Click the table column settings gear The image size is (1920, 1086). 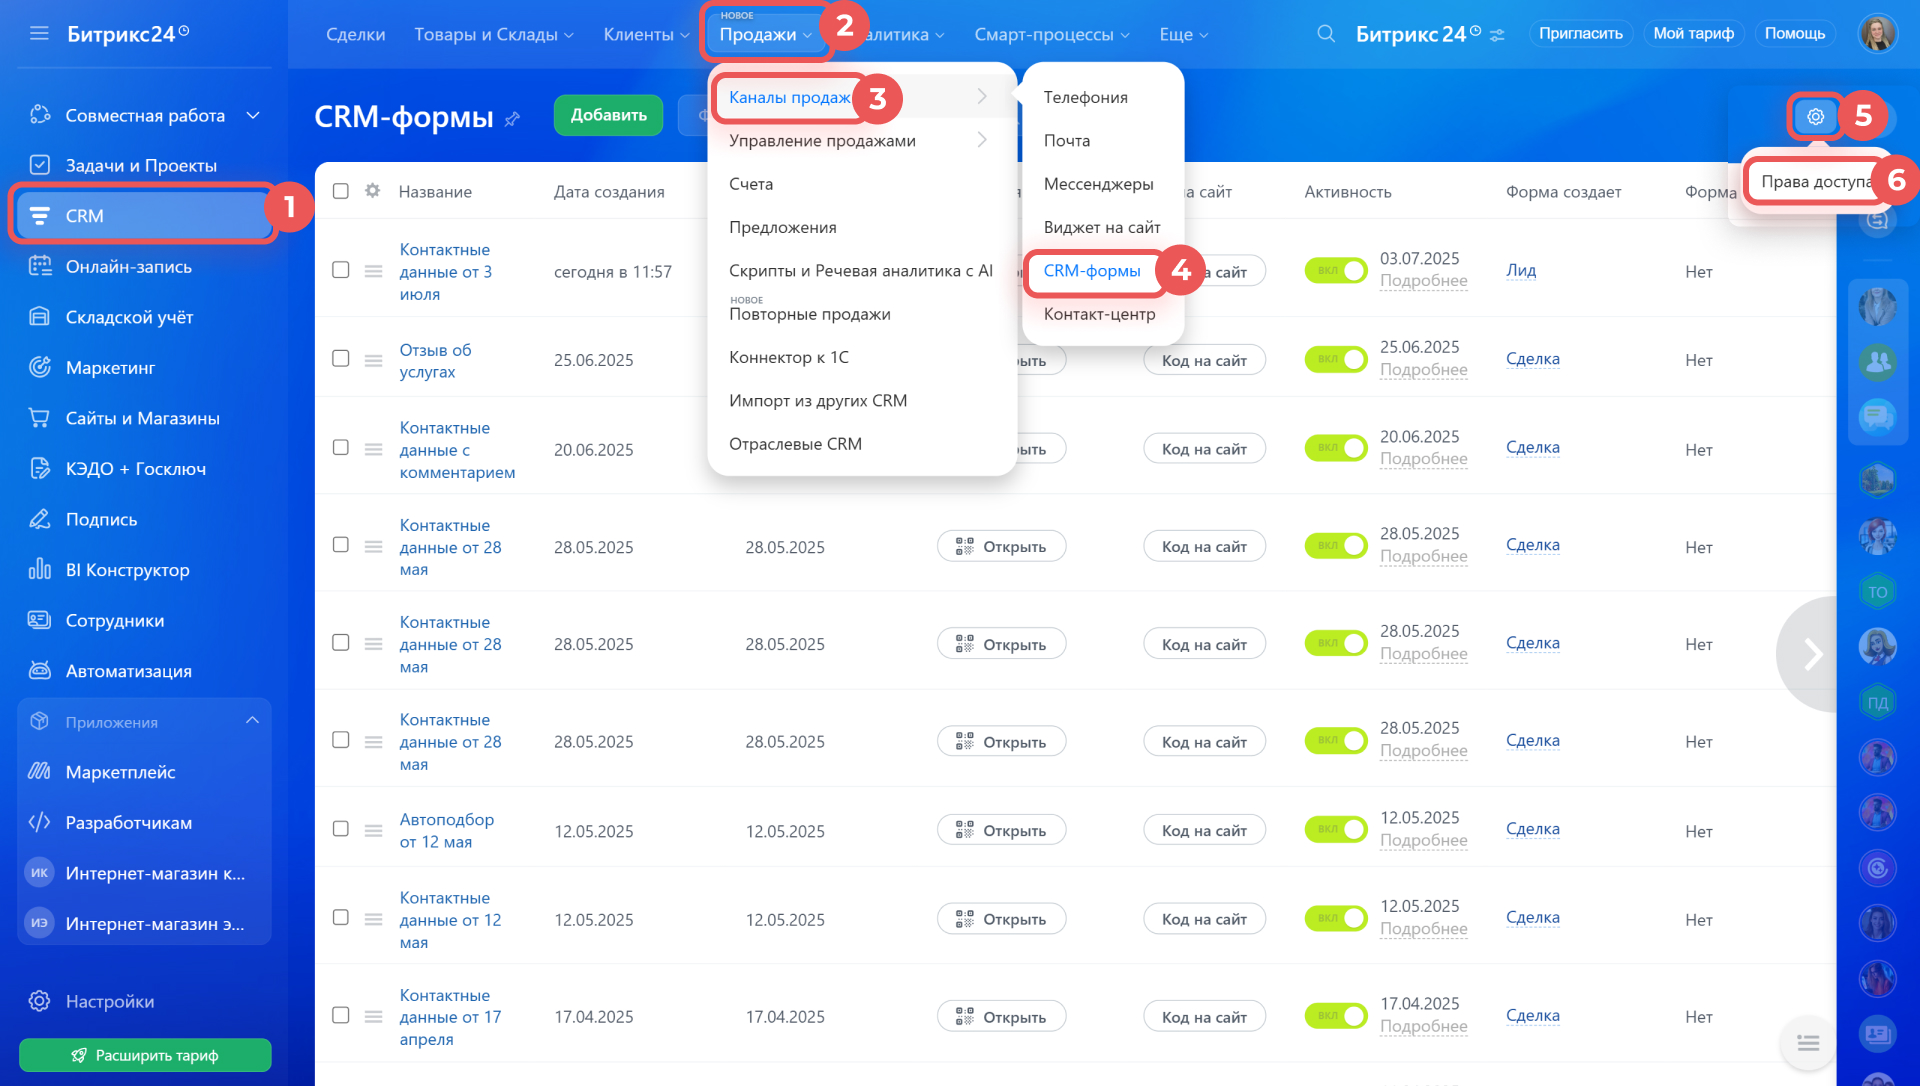point(373,191)
